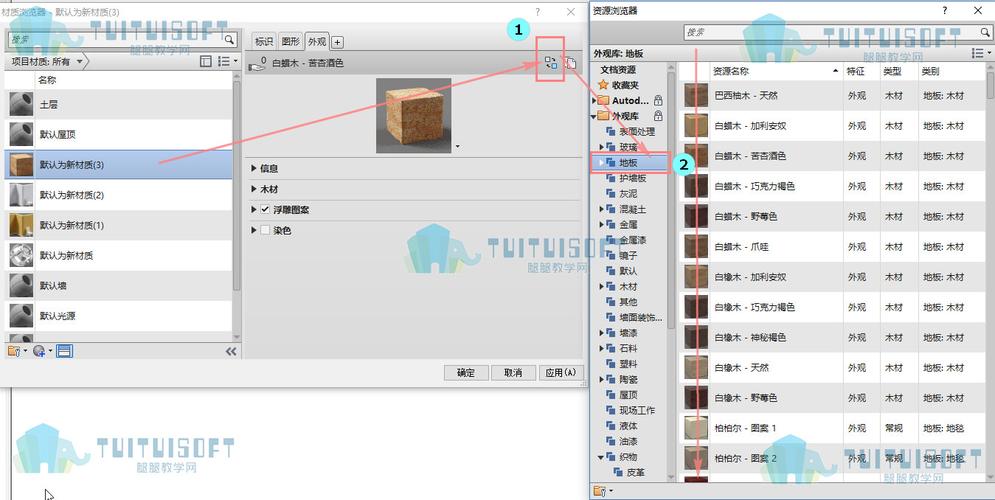This screenshot has height=500, width=995.
Task: Select 默认屋顶 material
Action: 119,135
